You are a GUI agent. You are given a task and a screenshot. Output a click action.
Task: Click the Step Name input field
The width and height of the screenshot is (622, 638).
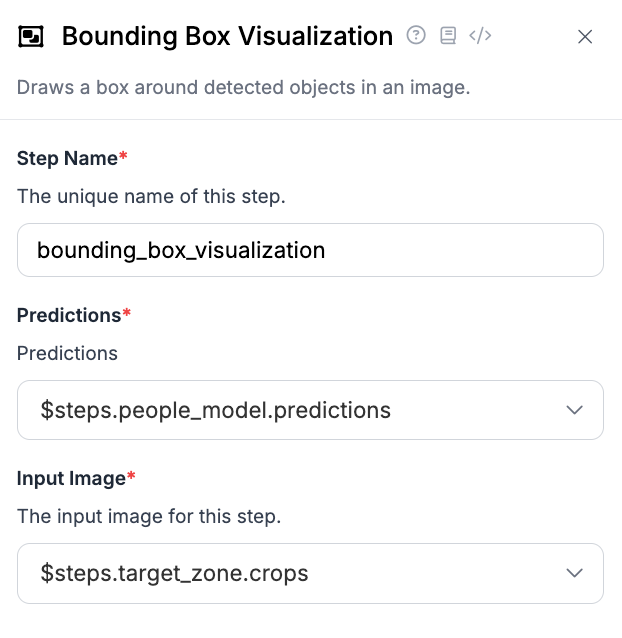coord(310,250)
